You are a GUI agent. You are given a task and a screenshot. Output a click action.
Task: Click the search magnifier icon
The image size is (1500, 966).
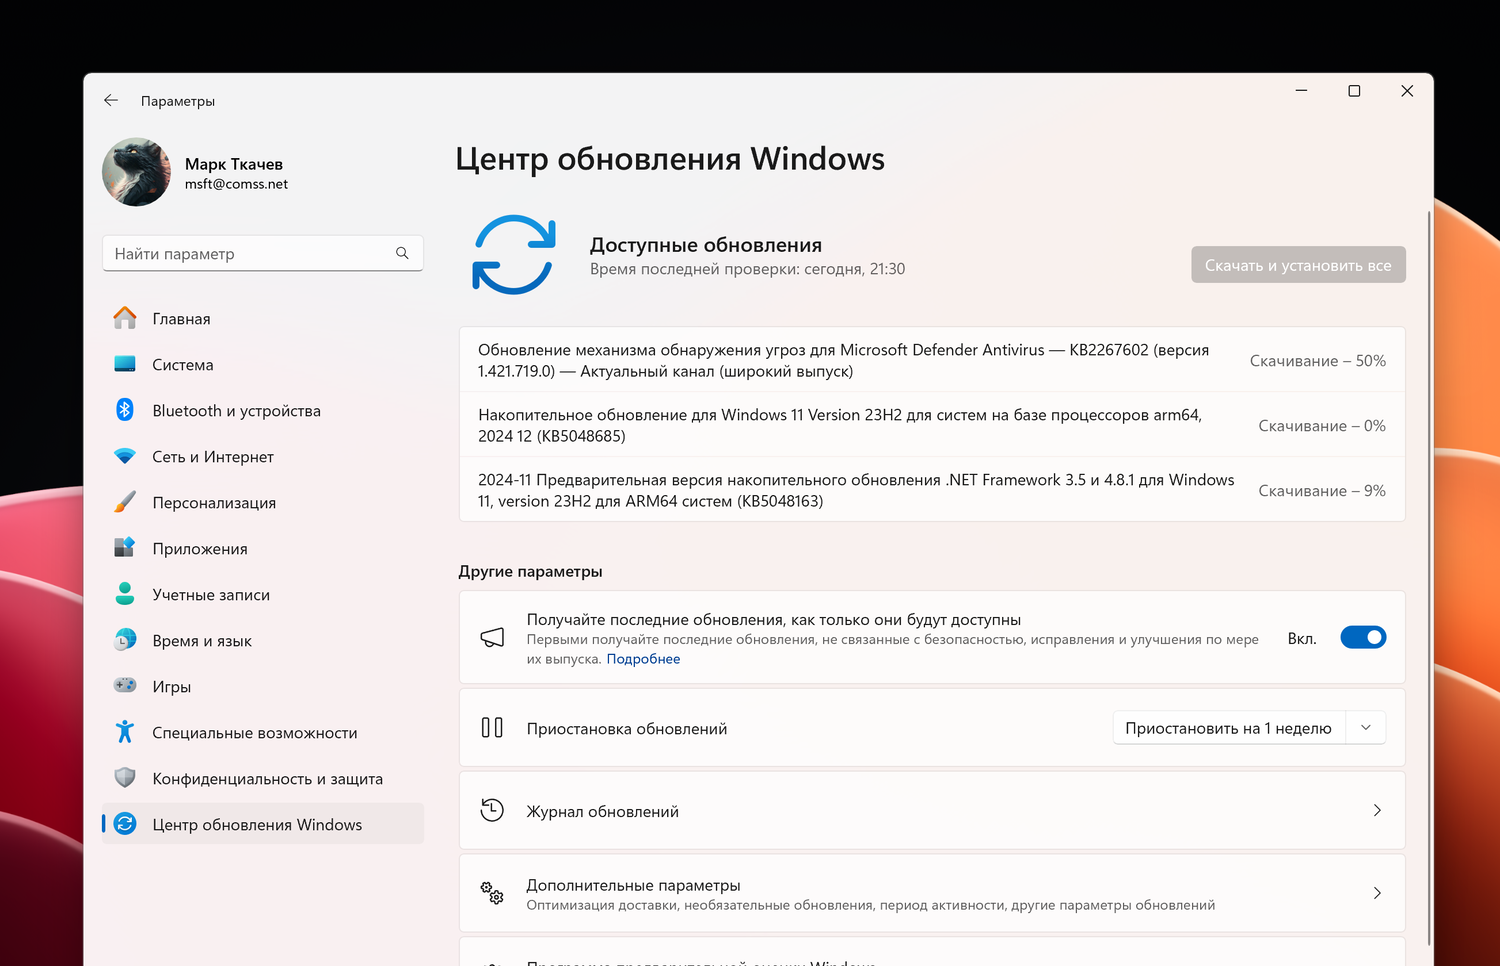click(402, 254)
